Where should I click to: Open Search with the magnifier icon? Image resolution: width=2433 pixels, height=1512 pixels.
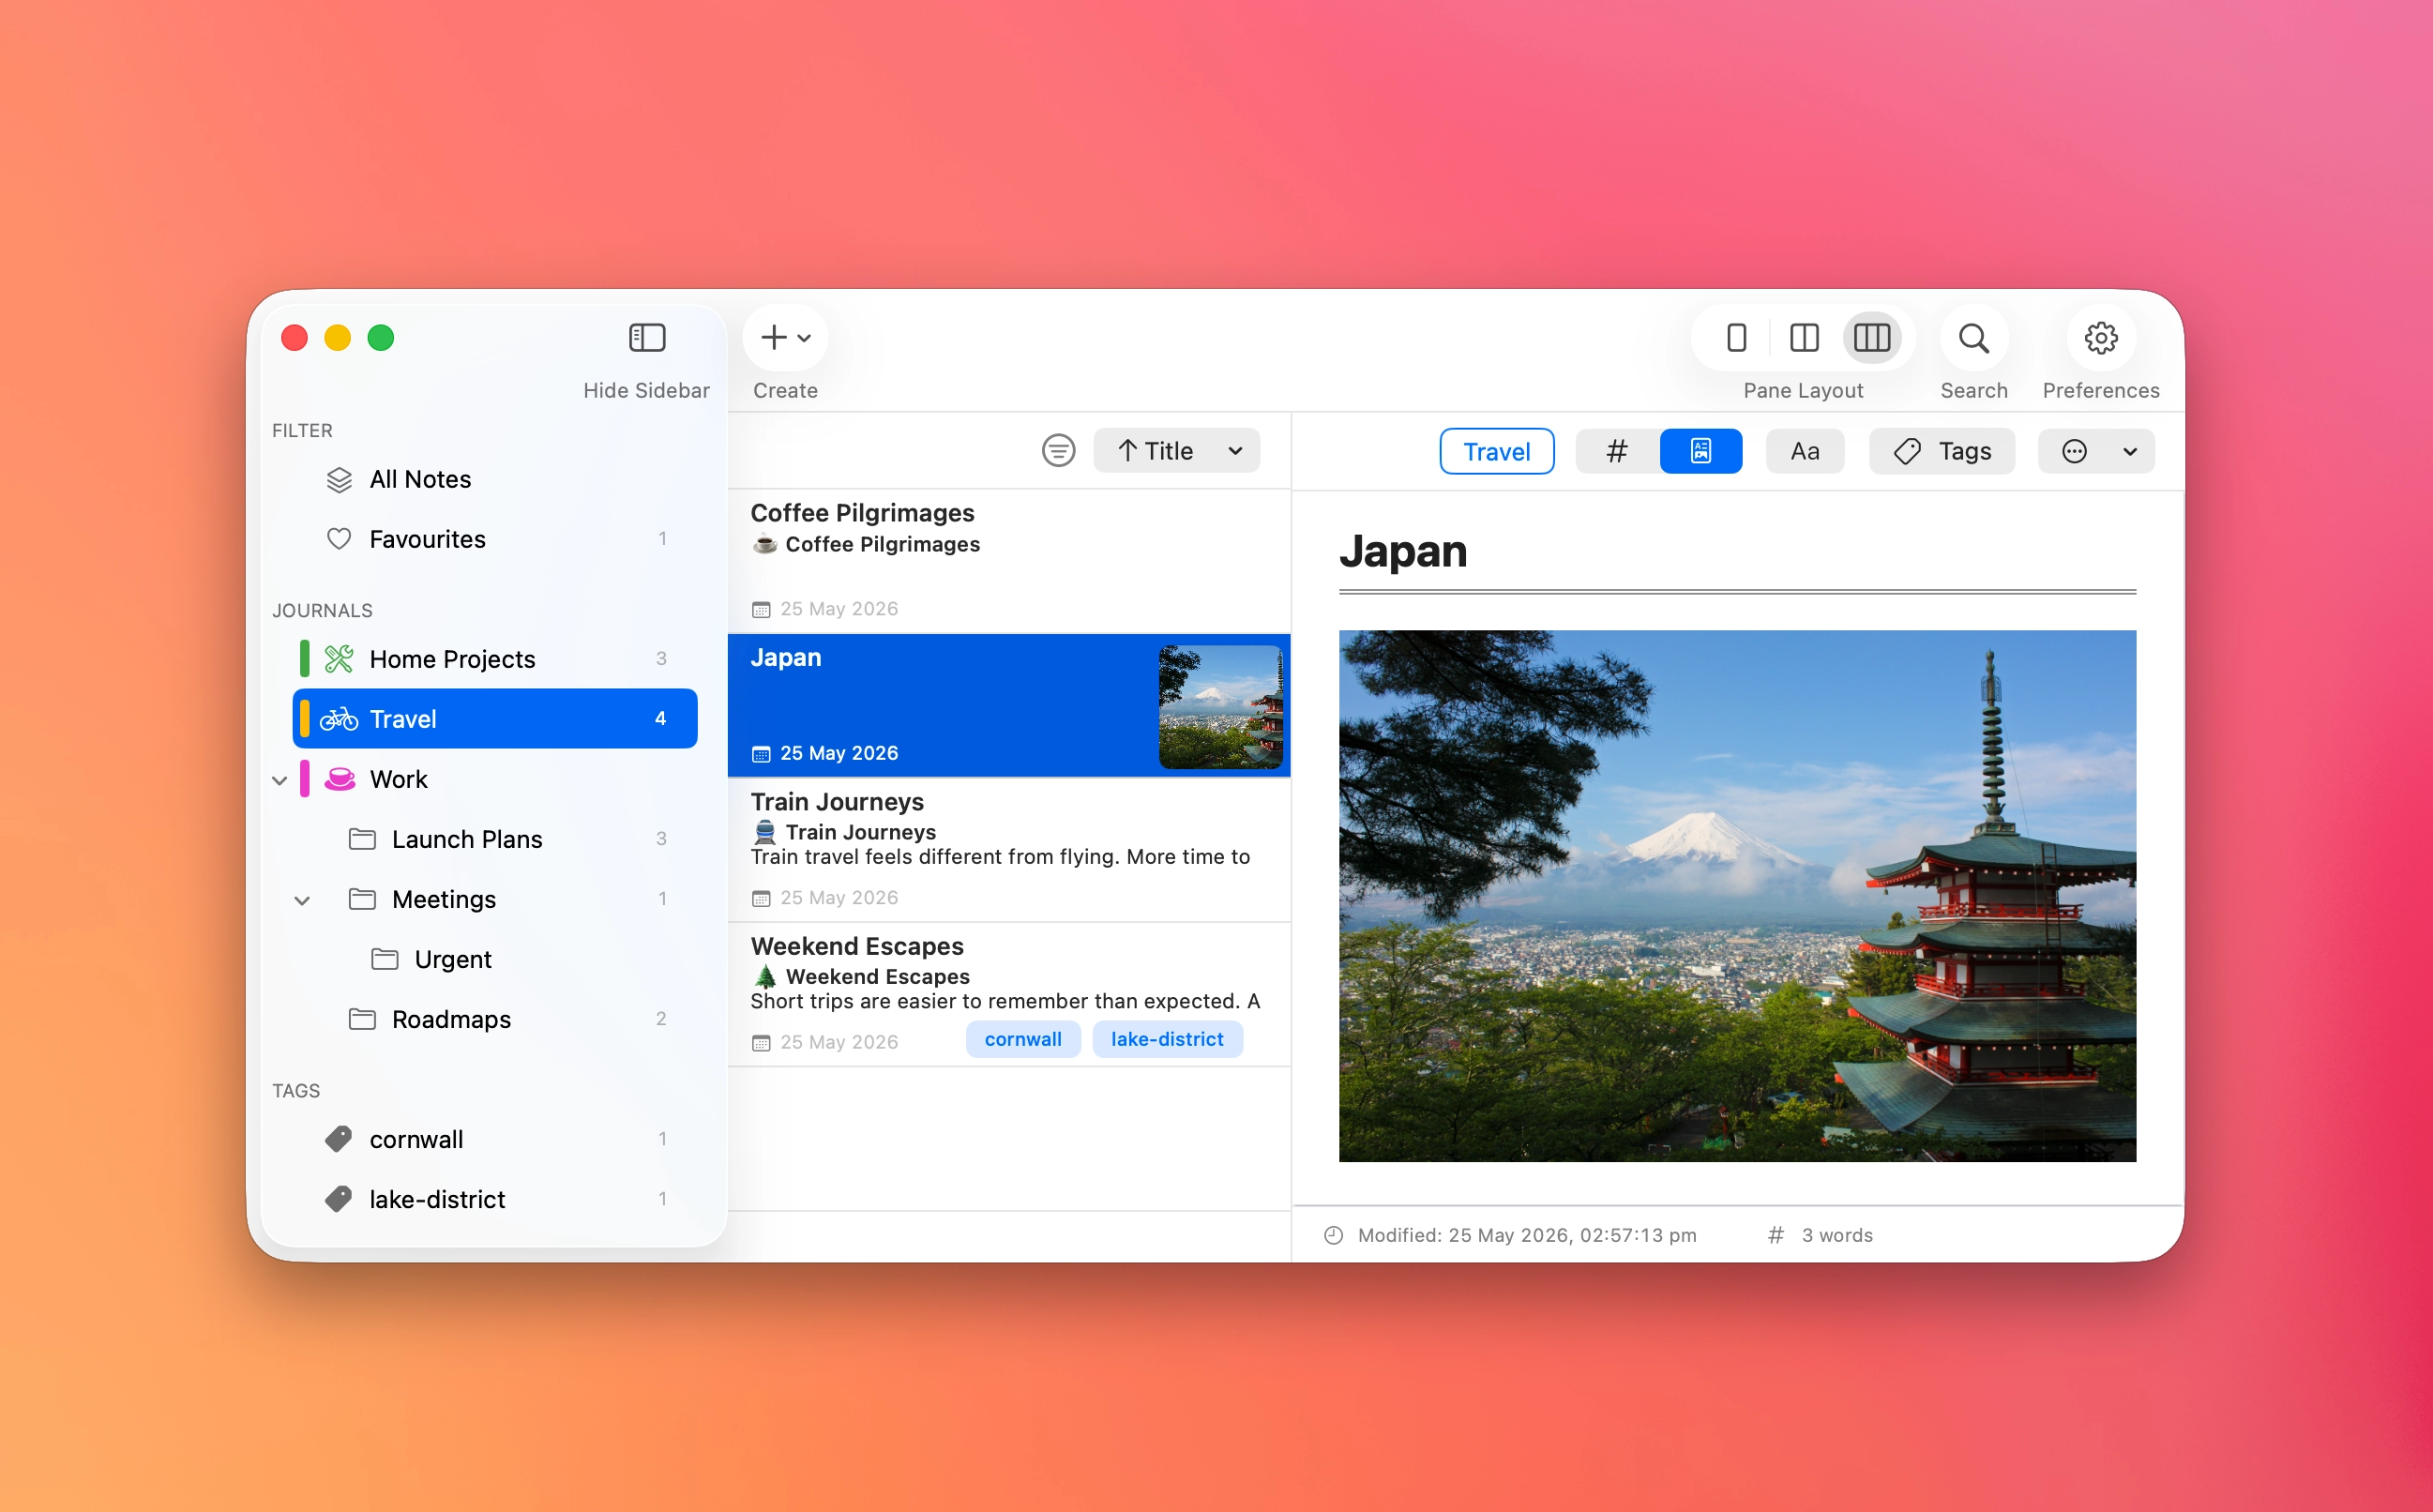1974,338
